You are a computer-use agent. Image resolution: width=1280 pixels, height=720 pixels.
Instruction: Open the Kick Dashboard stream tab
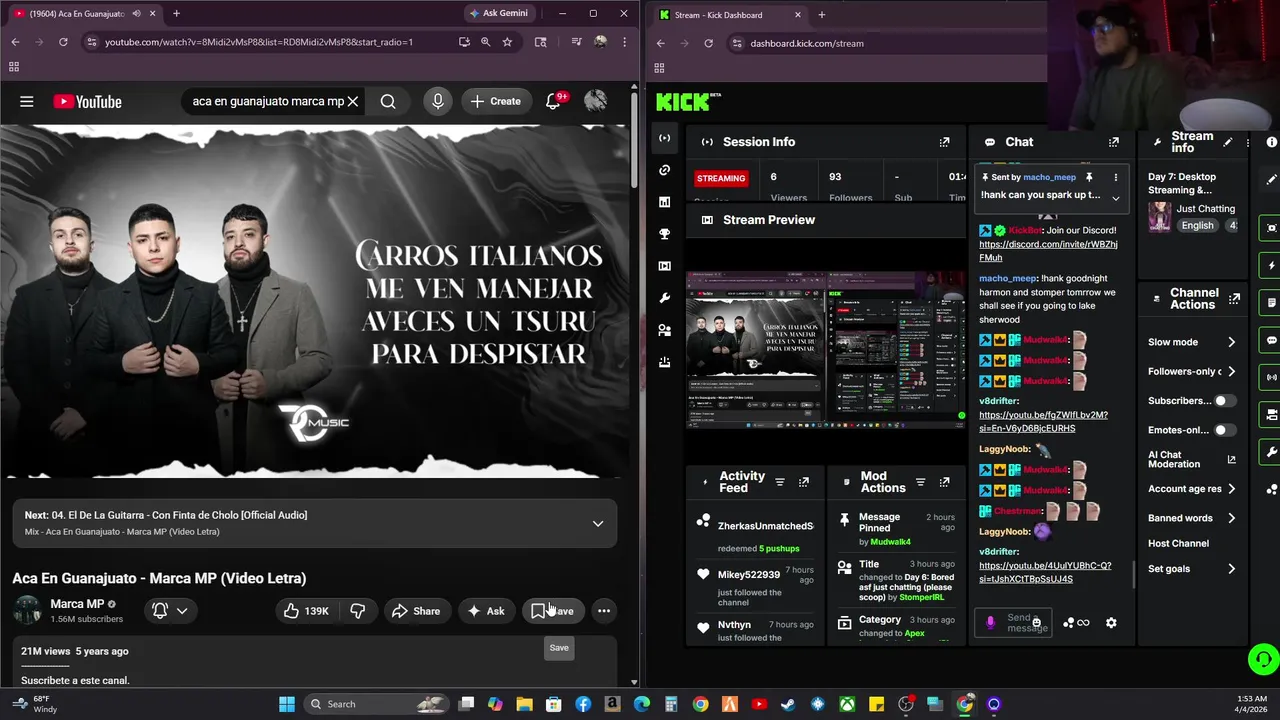click(x=731, y=15)
